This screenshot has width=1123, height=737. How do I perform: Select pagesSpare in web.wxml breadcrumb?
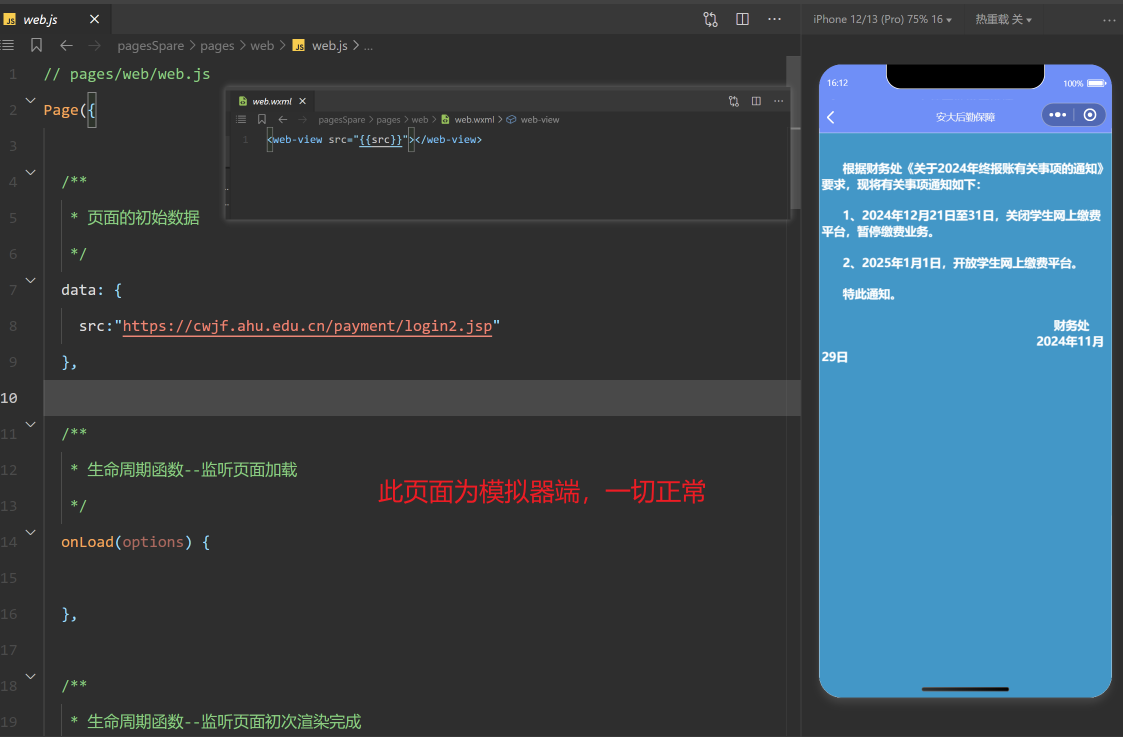(x=342, y=120)
